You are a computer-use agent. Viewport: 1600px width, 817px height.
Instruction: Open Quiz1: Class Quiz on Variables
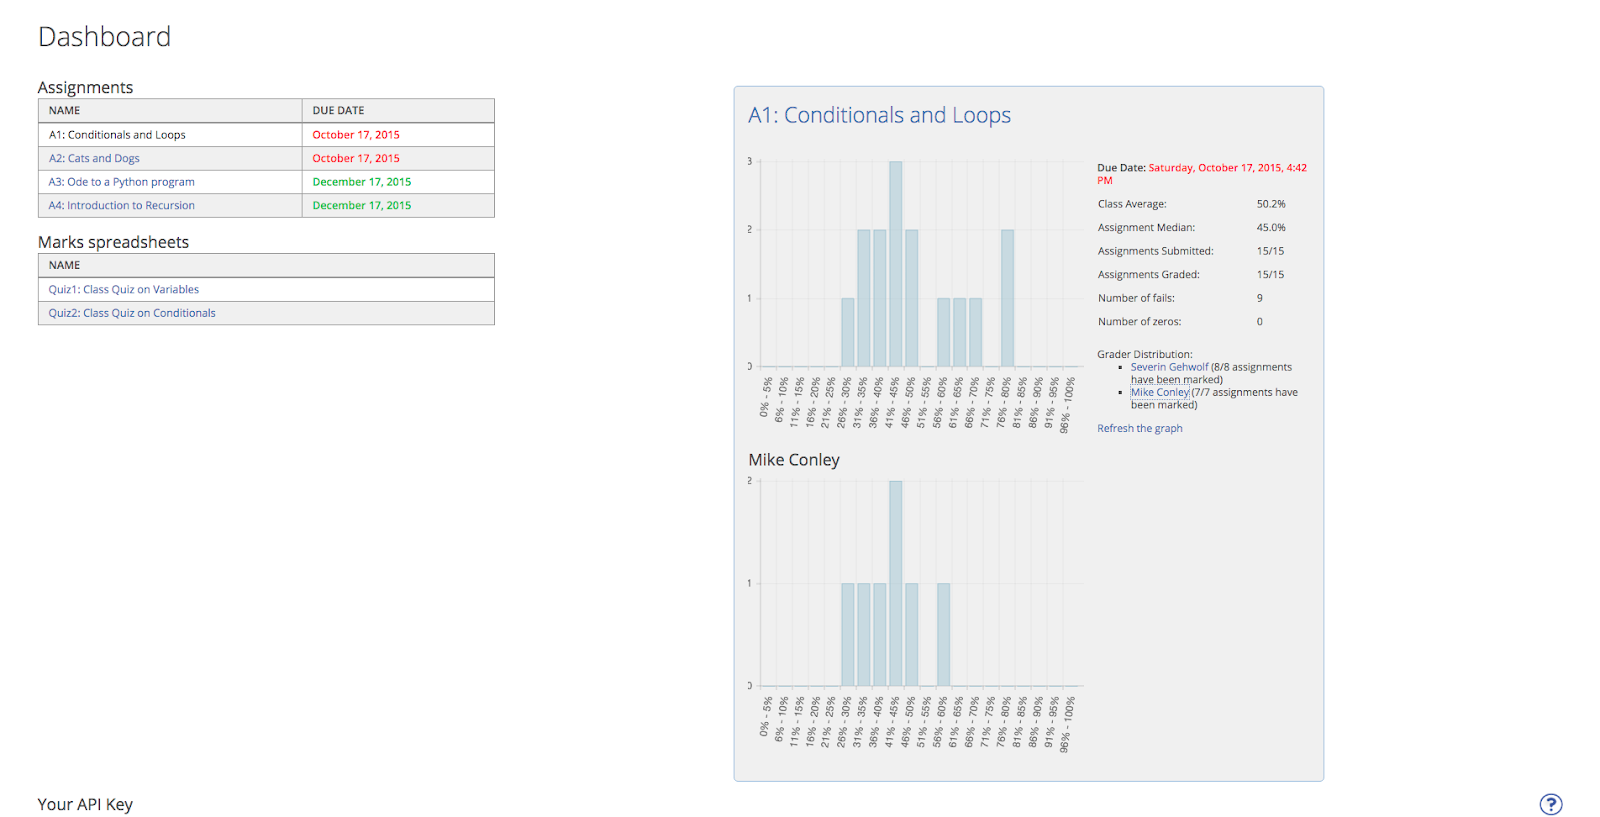(x=124, y=289)
